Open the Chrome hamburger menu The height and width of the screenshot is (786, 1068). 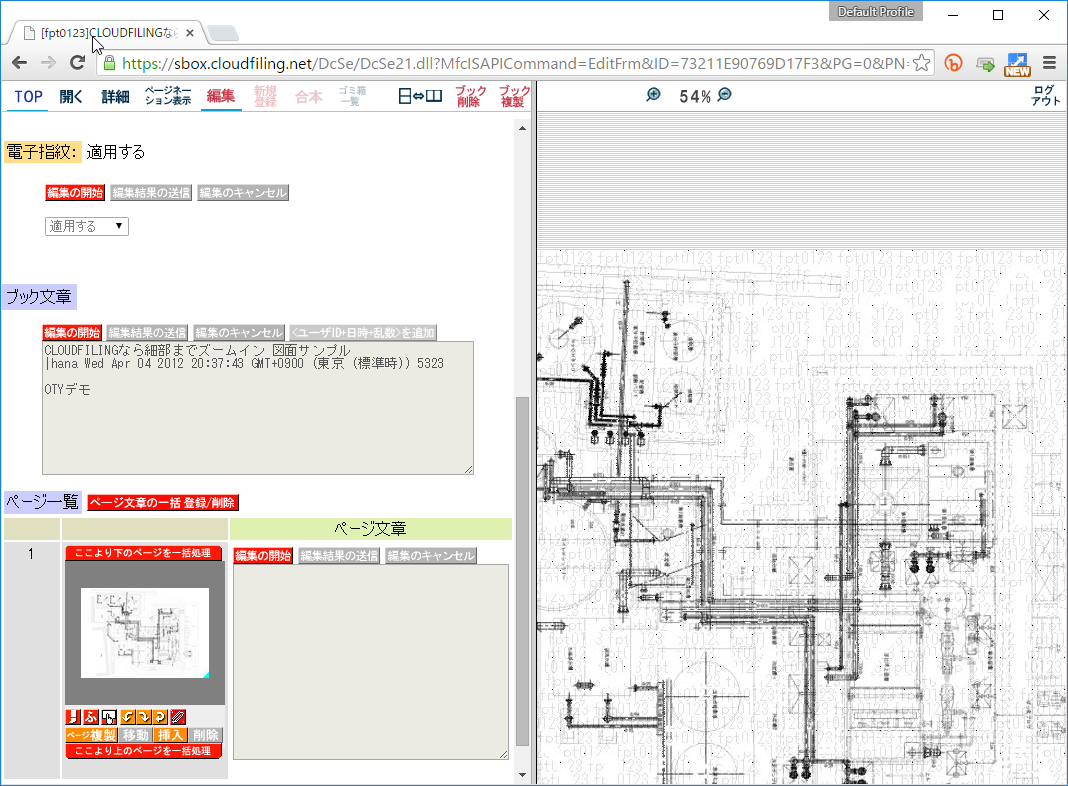(1049, 63)
